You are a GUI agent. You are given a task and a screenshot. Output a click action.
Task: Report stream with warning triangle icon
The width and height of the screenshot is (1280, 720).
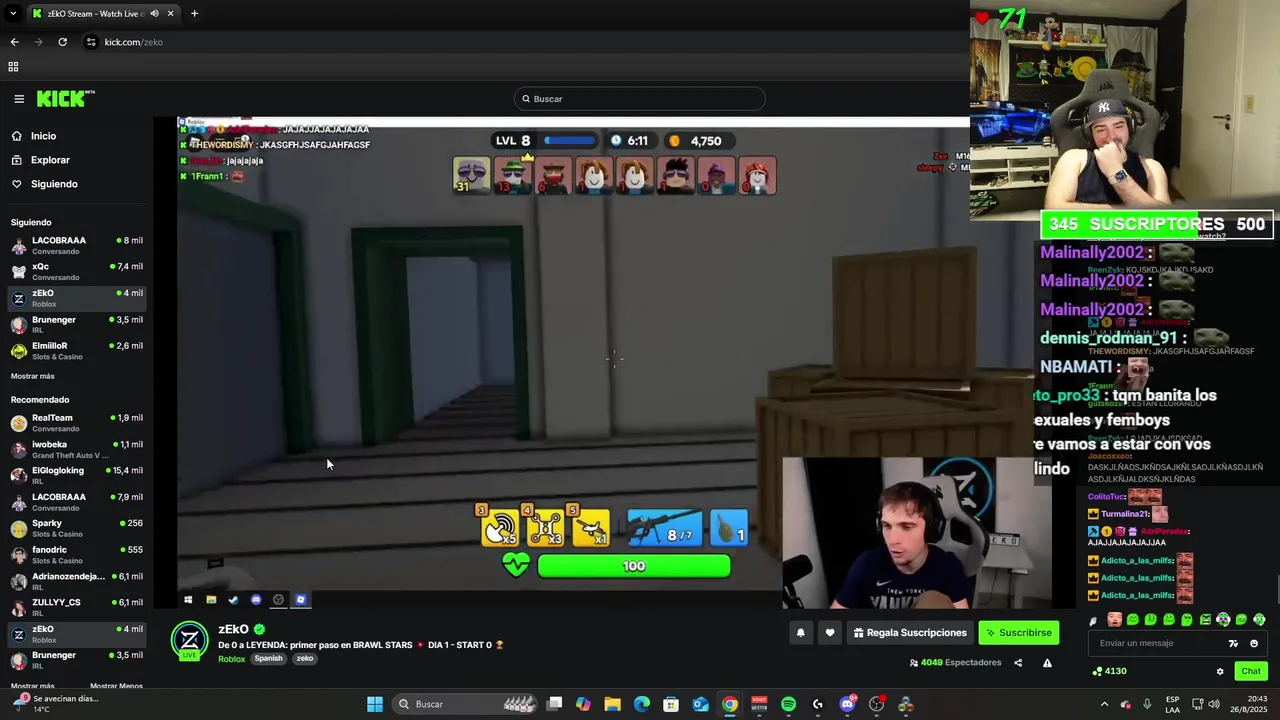click(x=1047, y=663)
